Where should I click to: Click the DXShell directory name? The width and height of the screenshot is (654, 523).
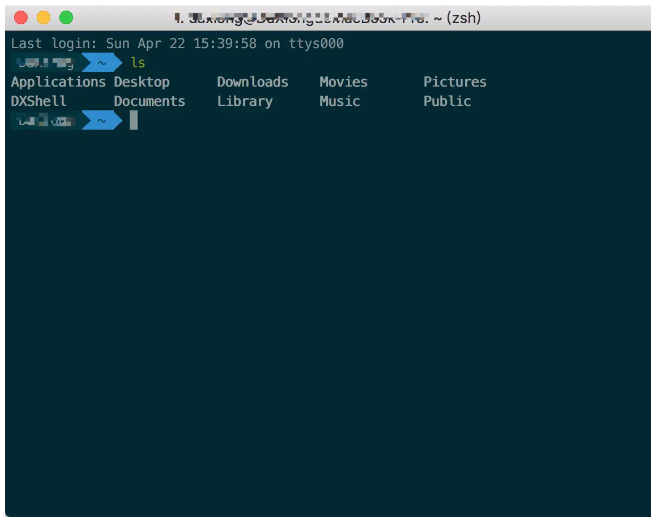pyautogui.click(x=39, y=101)
